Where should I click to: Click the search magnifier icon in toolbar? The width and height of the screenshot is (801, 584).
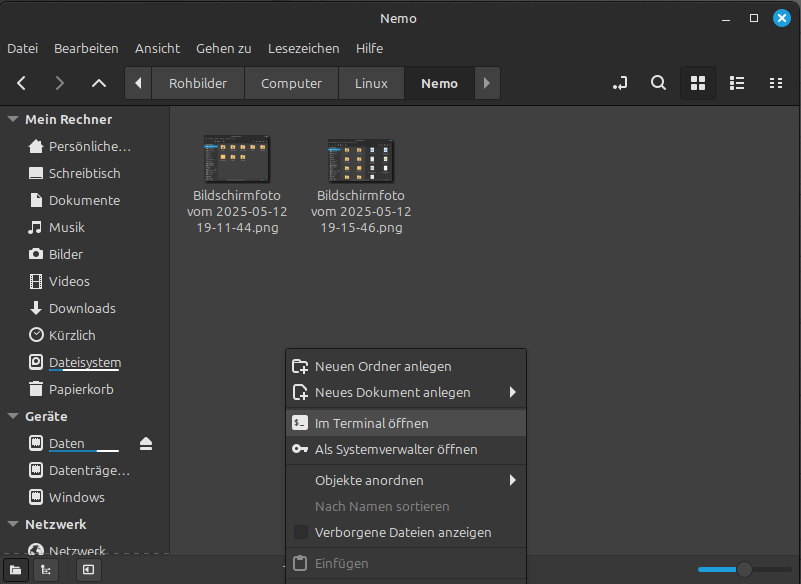[658, 83]
